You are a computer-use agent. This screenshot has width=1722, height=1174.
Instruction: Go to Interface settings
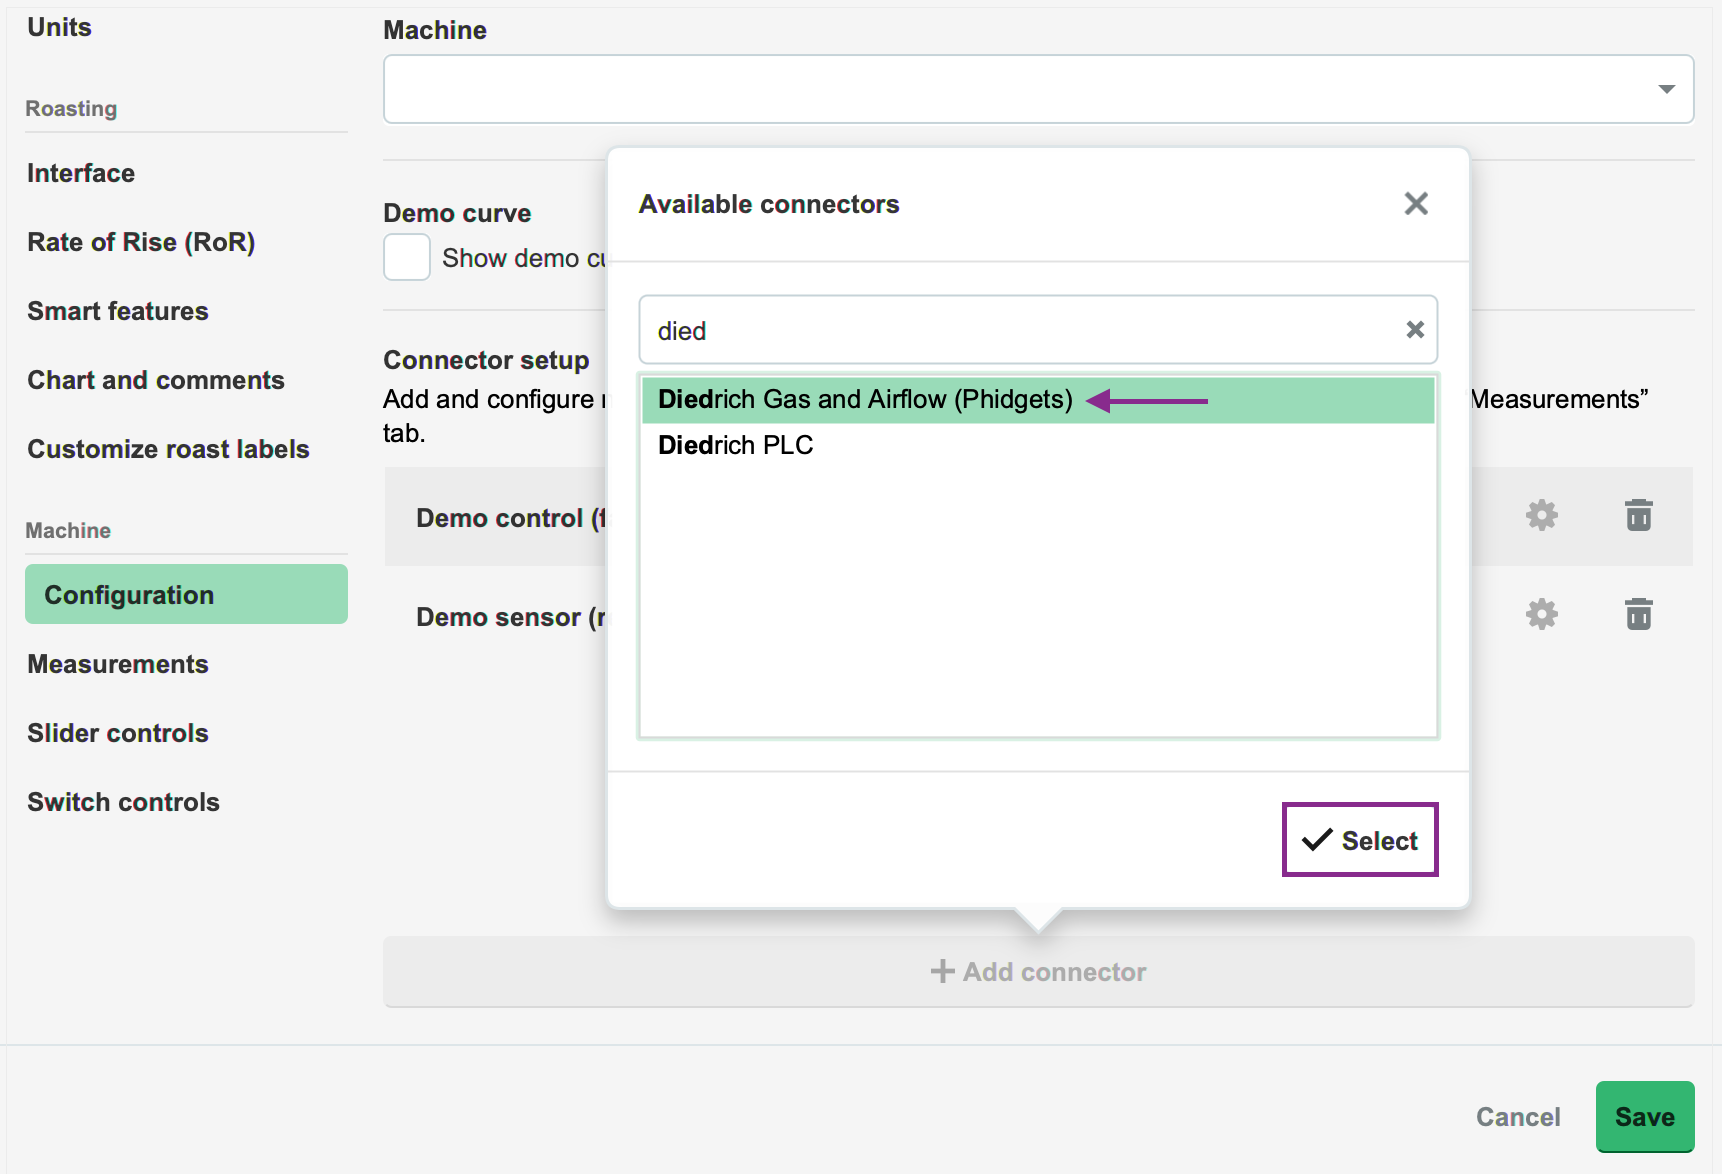(x=81, y=173)
